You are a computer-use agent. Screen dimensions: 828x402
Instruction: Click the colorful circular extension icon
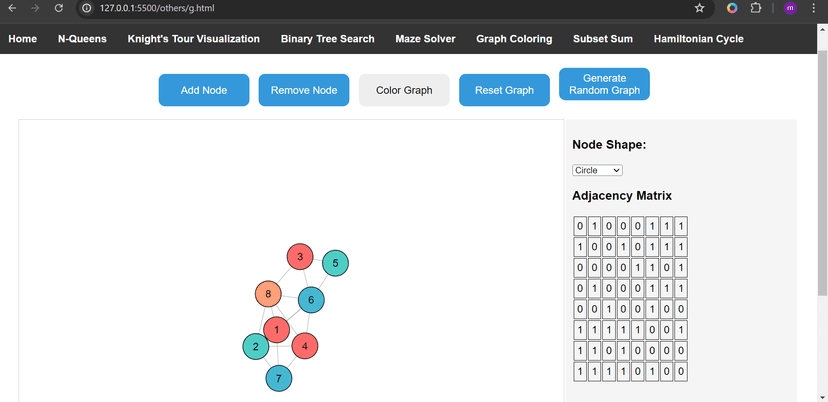[732, 8]
